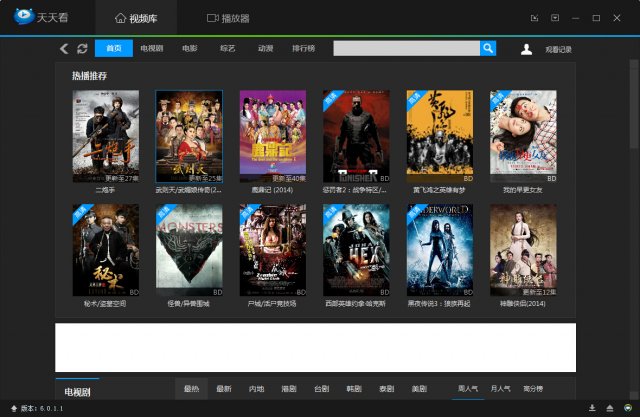The height and width of the screenshot is (417, 640).
Task: Select the 最热 filter tab
Action: point(191,388)
